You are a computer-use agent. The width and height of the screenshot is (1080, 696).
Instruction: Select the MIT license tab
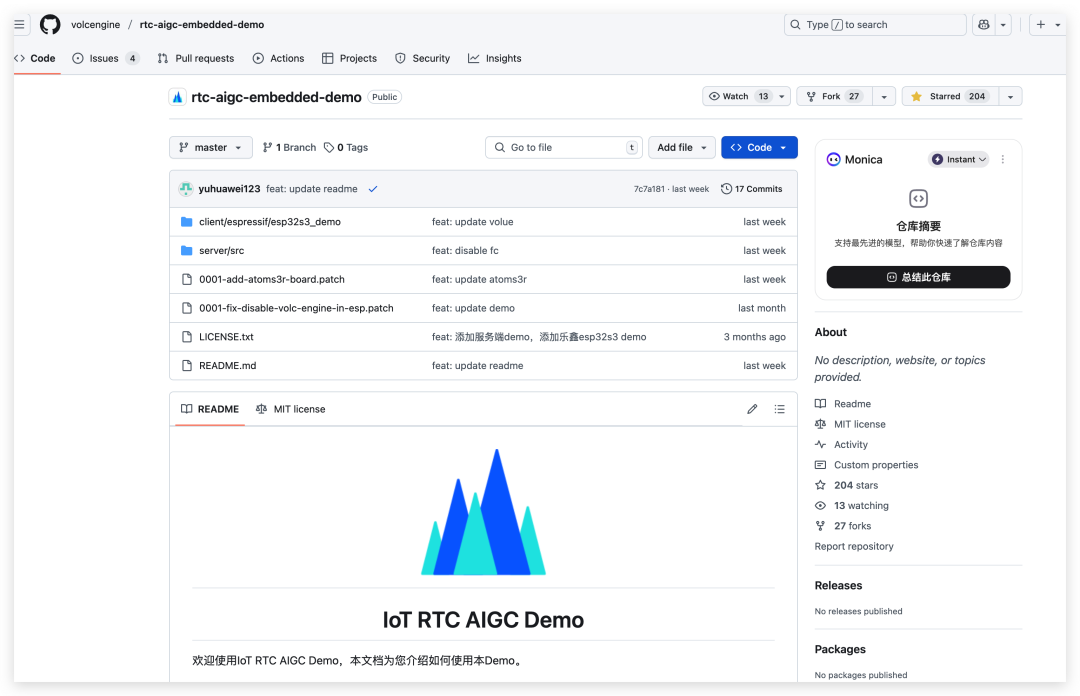coord(290,409)
